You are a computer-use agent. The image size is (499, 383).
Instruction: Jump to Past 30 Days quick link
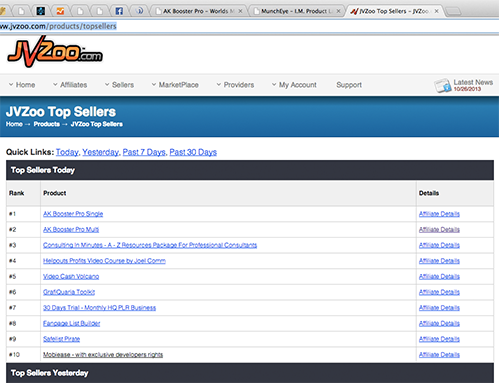pyautogui.click(x=193, y=152)
